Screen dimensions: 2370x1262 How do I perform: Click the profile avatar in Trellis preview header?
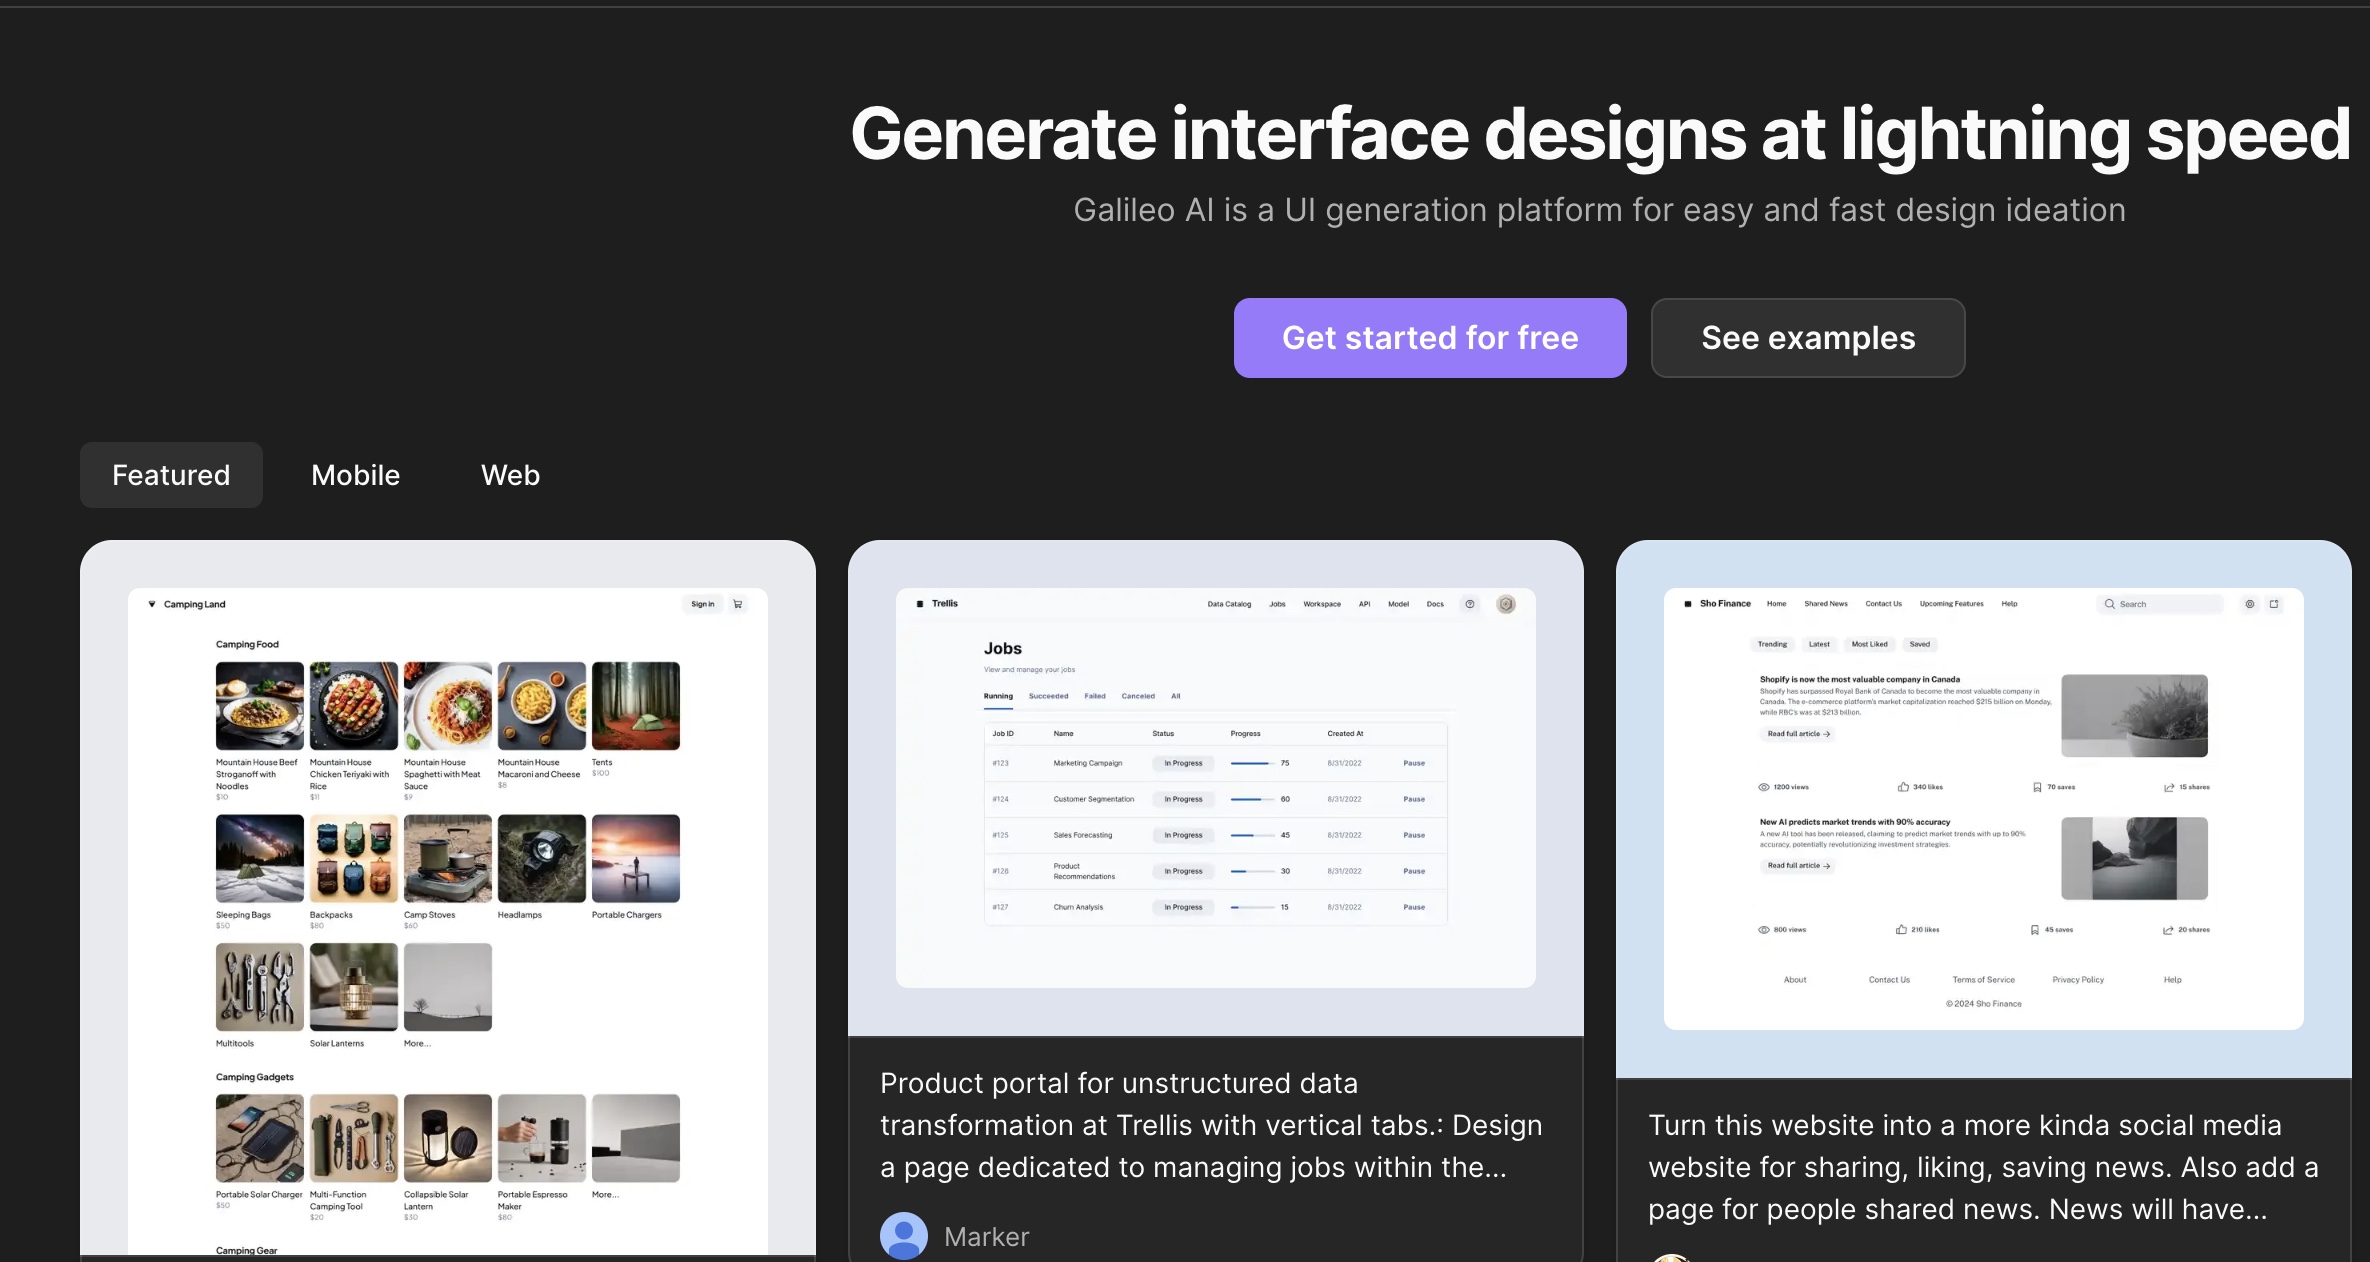click(1505, 604)
